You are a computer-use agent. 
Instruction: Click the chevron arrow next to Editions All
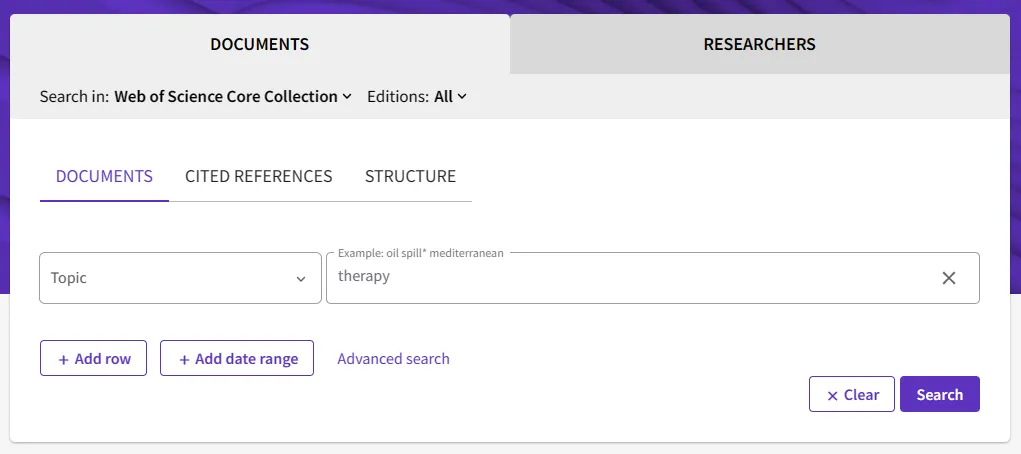coord(462,96)
